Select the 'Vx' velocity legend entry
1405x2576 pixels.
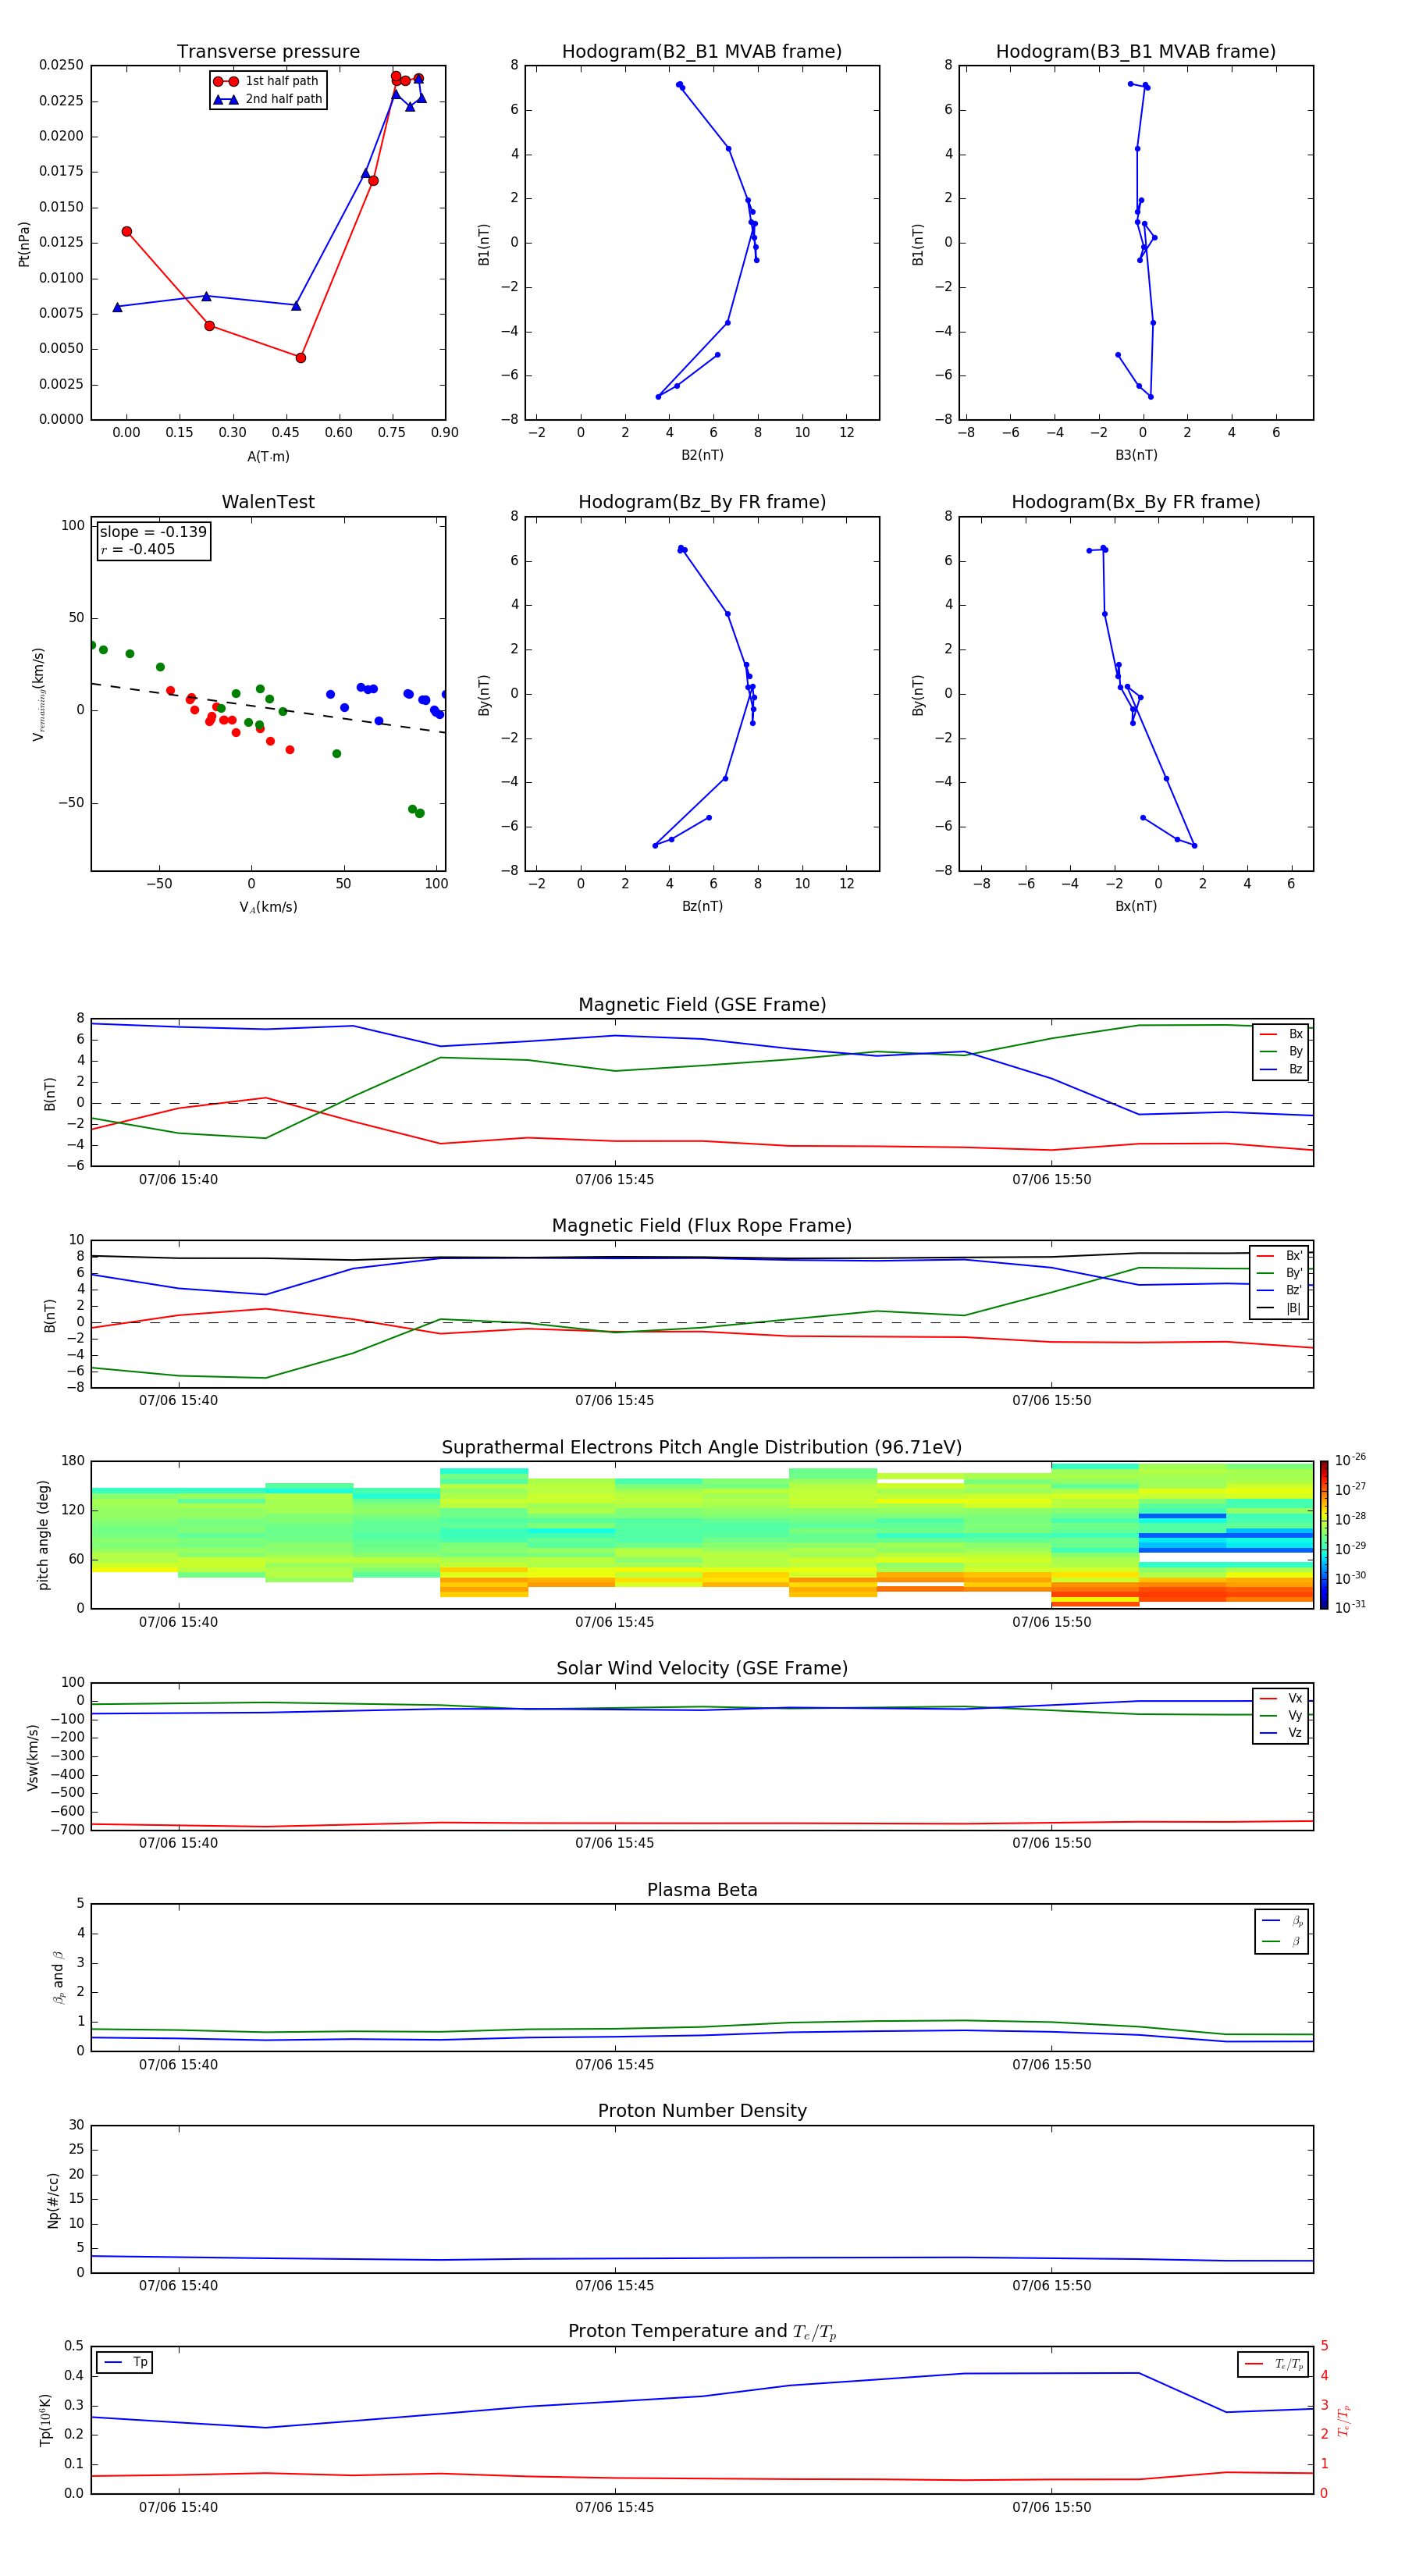coord(1281,1698)
